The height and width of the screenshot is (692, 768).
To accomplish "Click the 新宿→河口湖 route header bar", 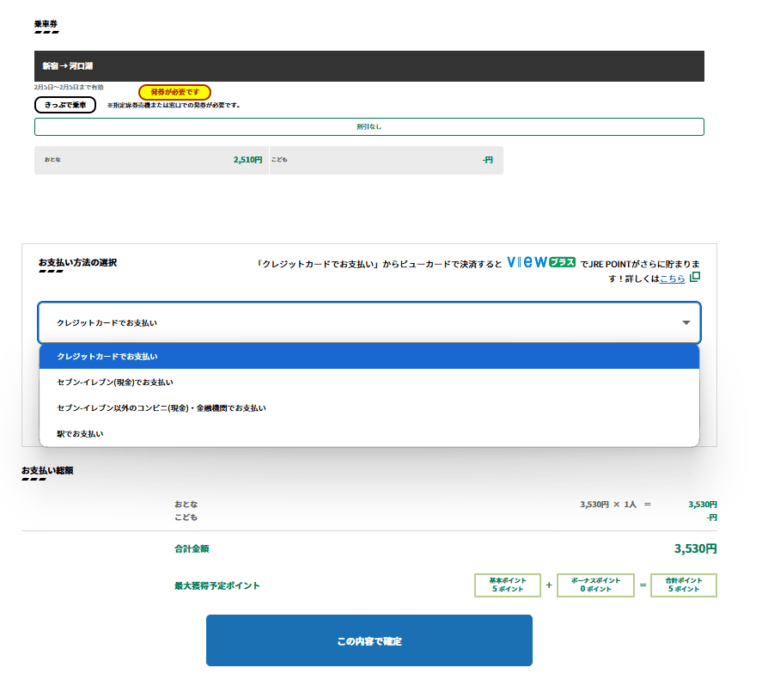I will coord(369,66).
